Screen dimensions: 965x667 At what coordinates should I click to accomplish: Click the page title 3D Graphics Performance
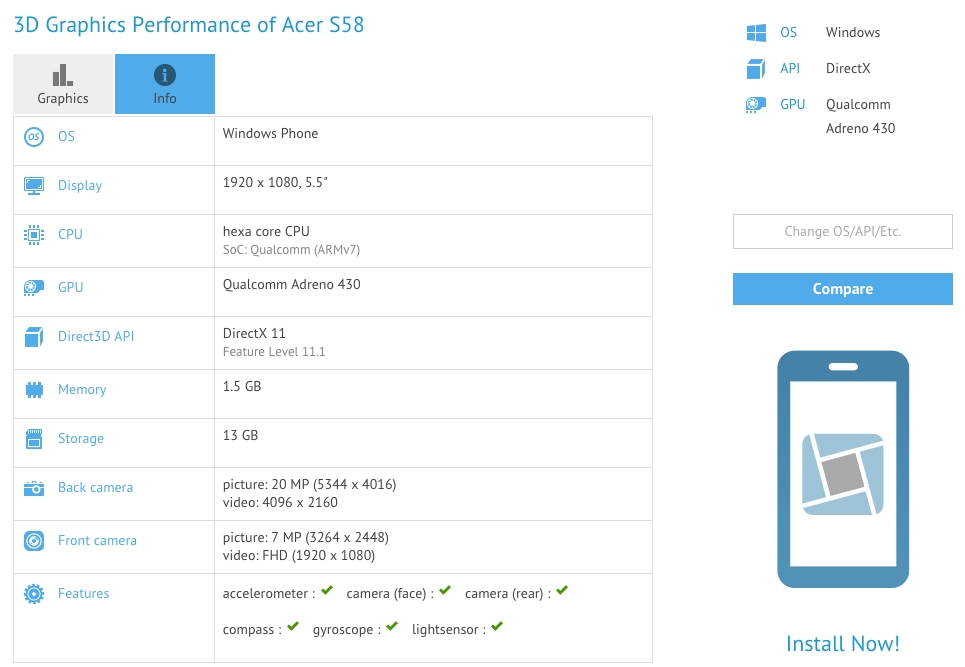[x=189, y=25]
